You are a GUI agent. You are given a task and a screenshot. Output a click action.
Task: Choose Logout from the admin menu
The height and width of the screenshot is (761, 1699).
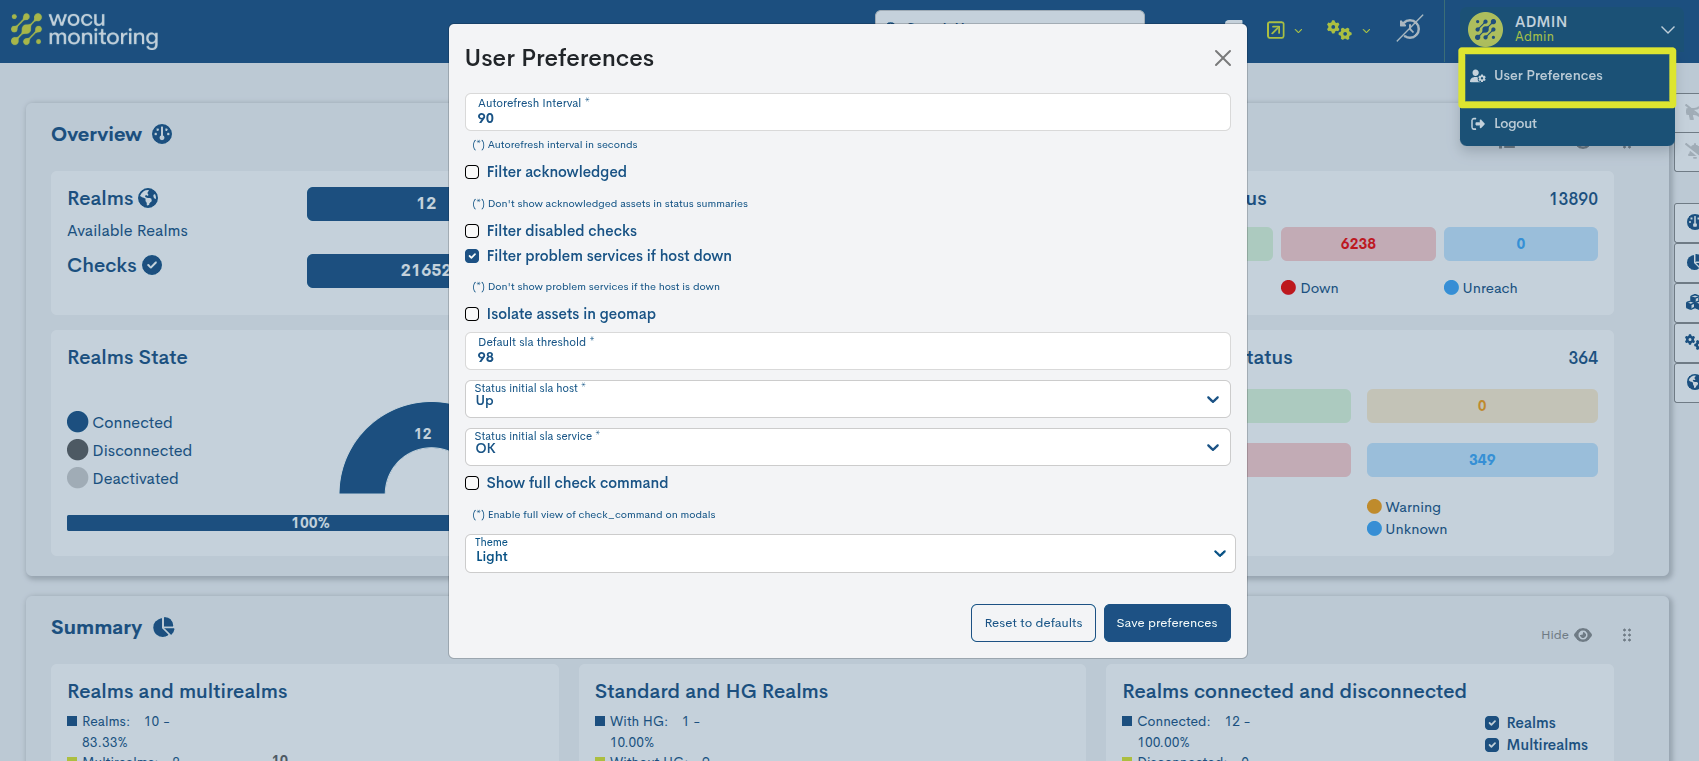(x=1514, y=124)
